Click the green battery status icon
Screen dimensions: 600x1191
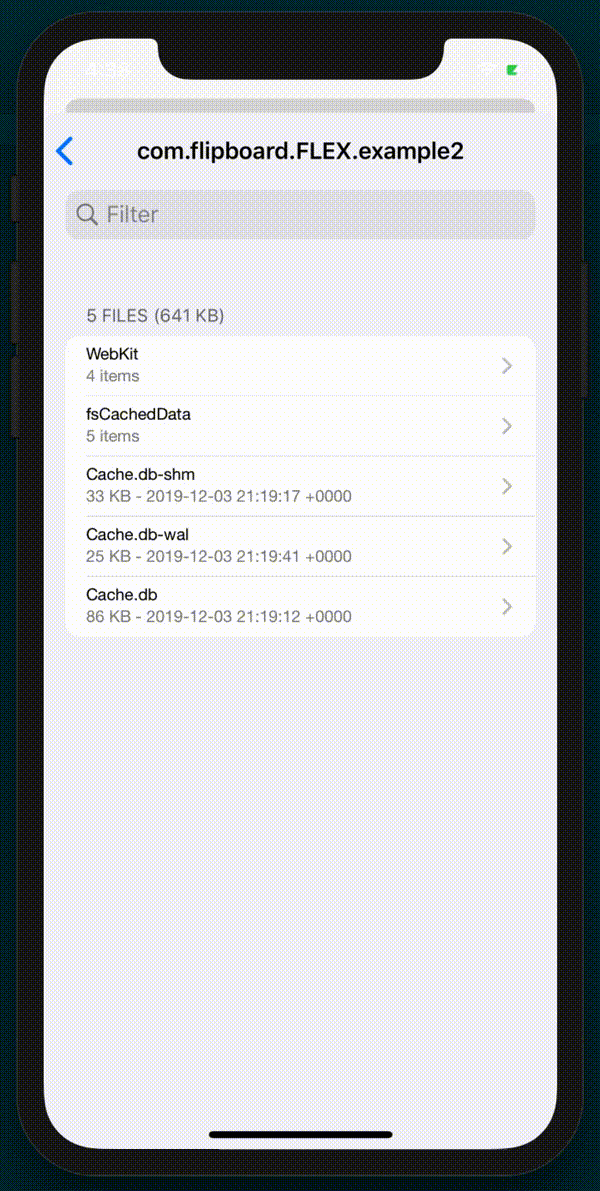point(513,70)
